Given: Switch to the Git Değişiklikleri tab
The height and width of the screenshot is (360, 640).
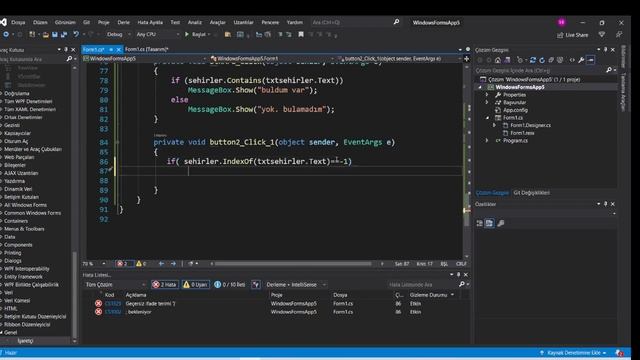Looking at the screenshot, I should point(531,193).
